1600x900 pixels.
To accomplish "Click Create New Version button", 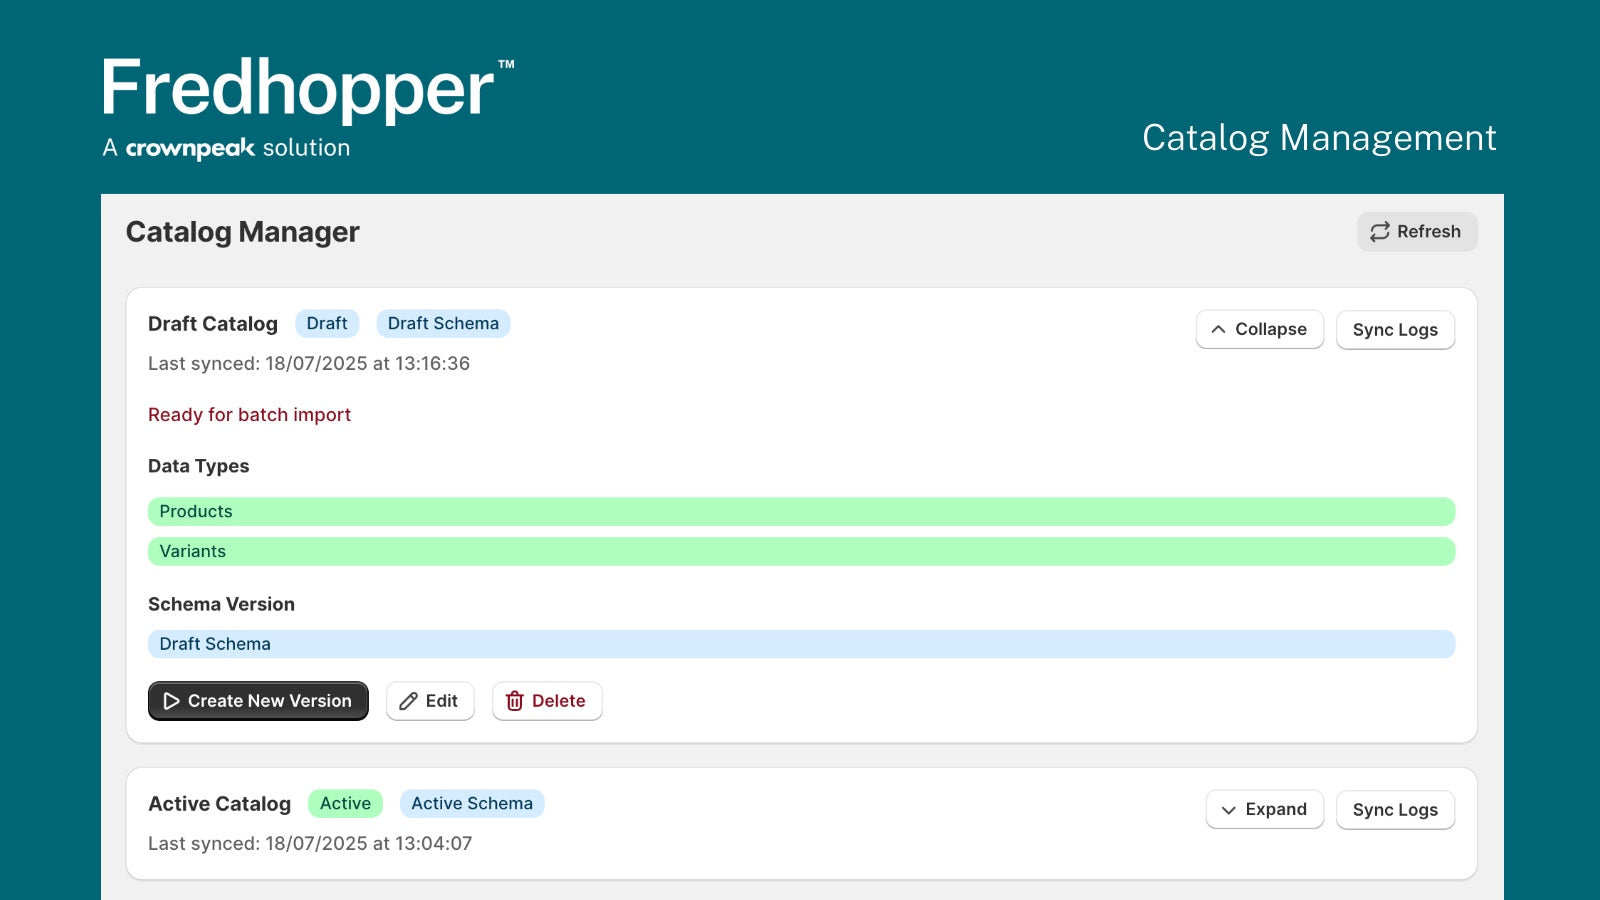I will point(258,701).
